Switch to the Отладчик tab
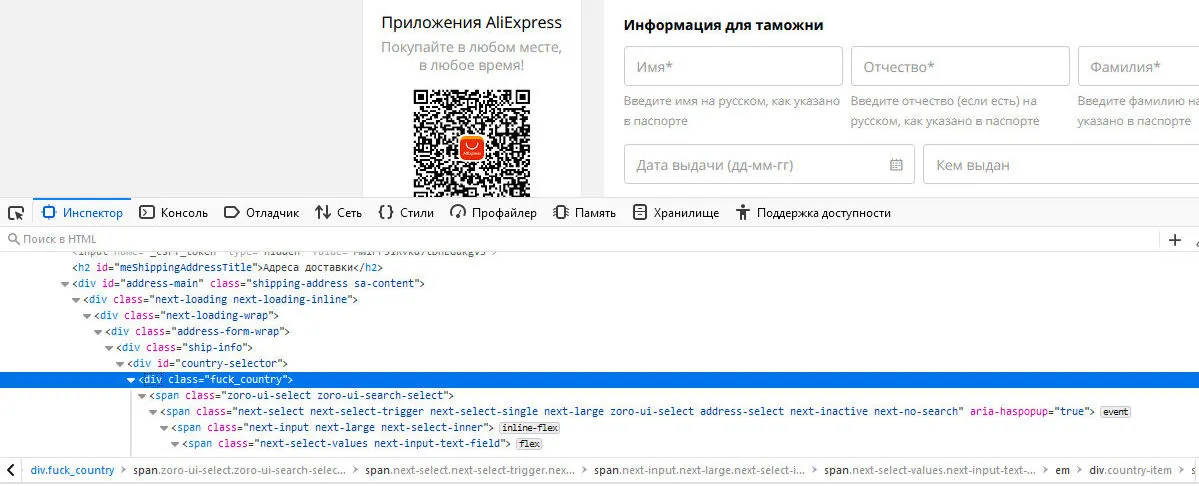This screenshot has height=486, width=1199. pos(261,213)
